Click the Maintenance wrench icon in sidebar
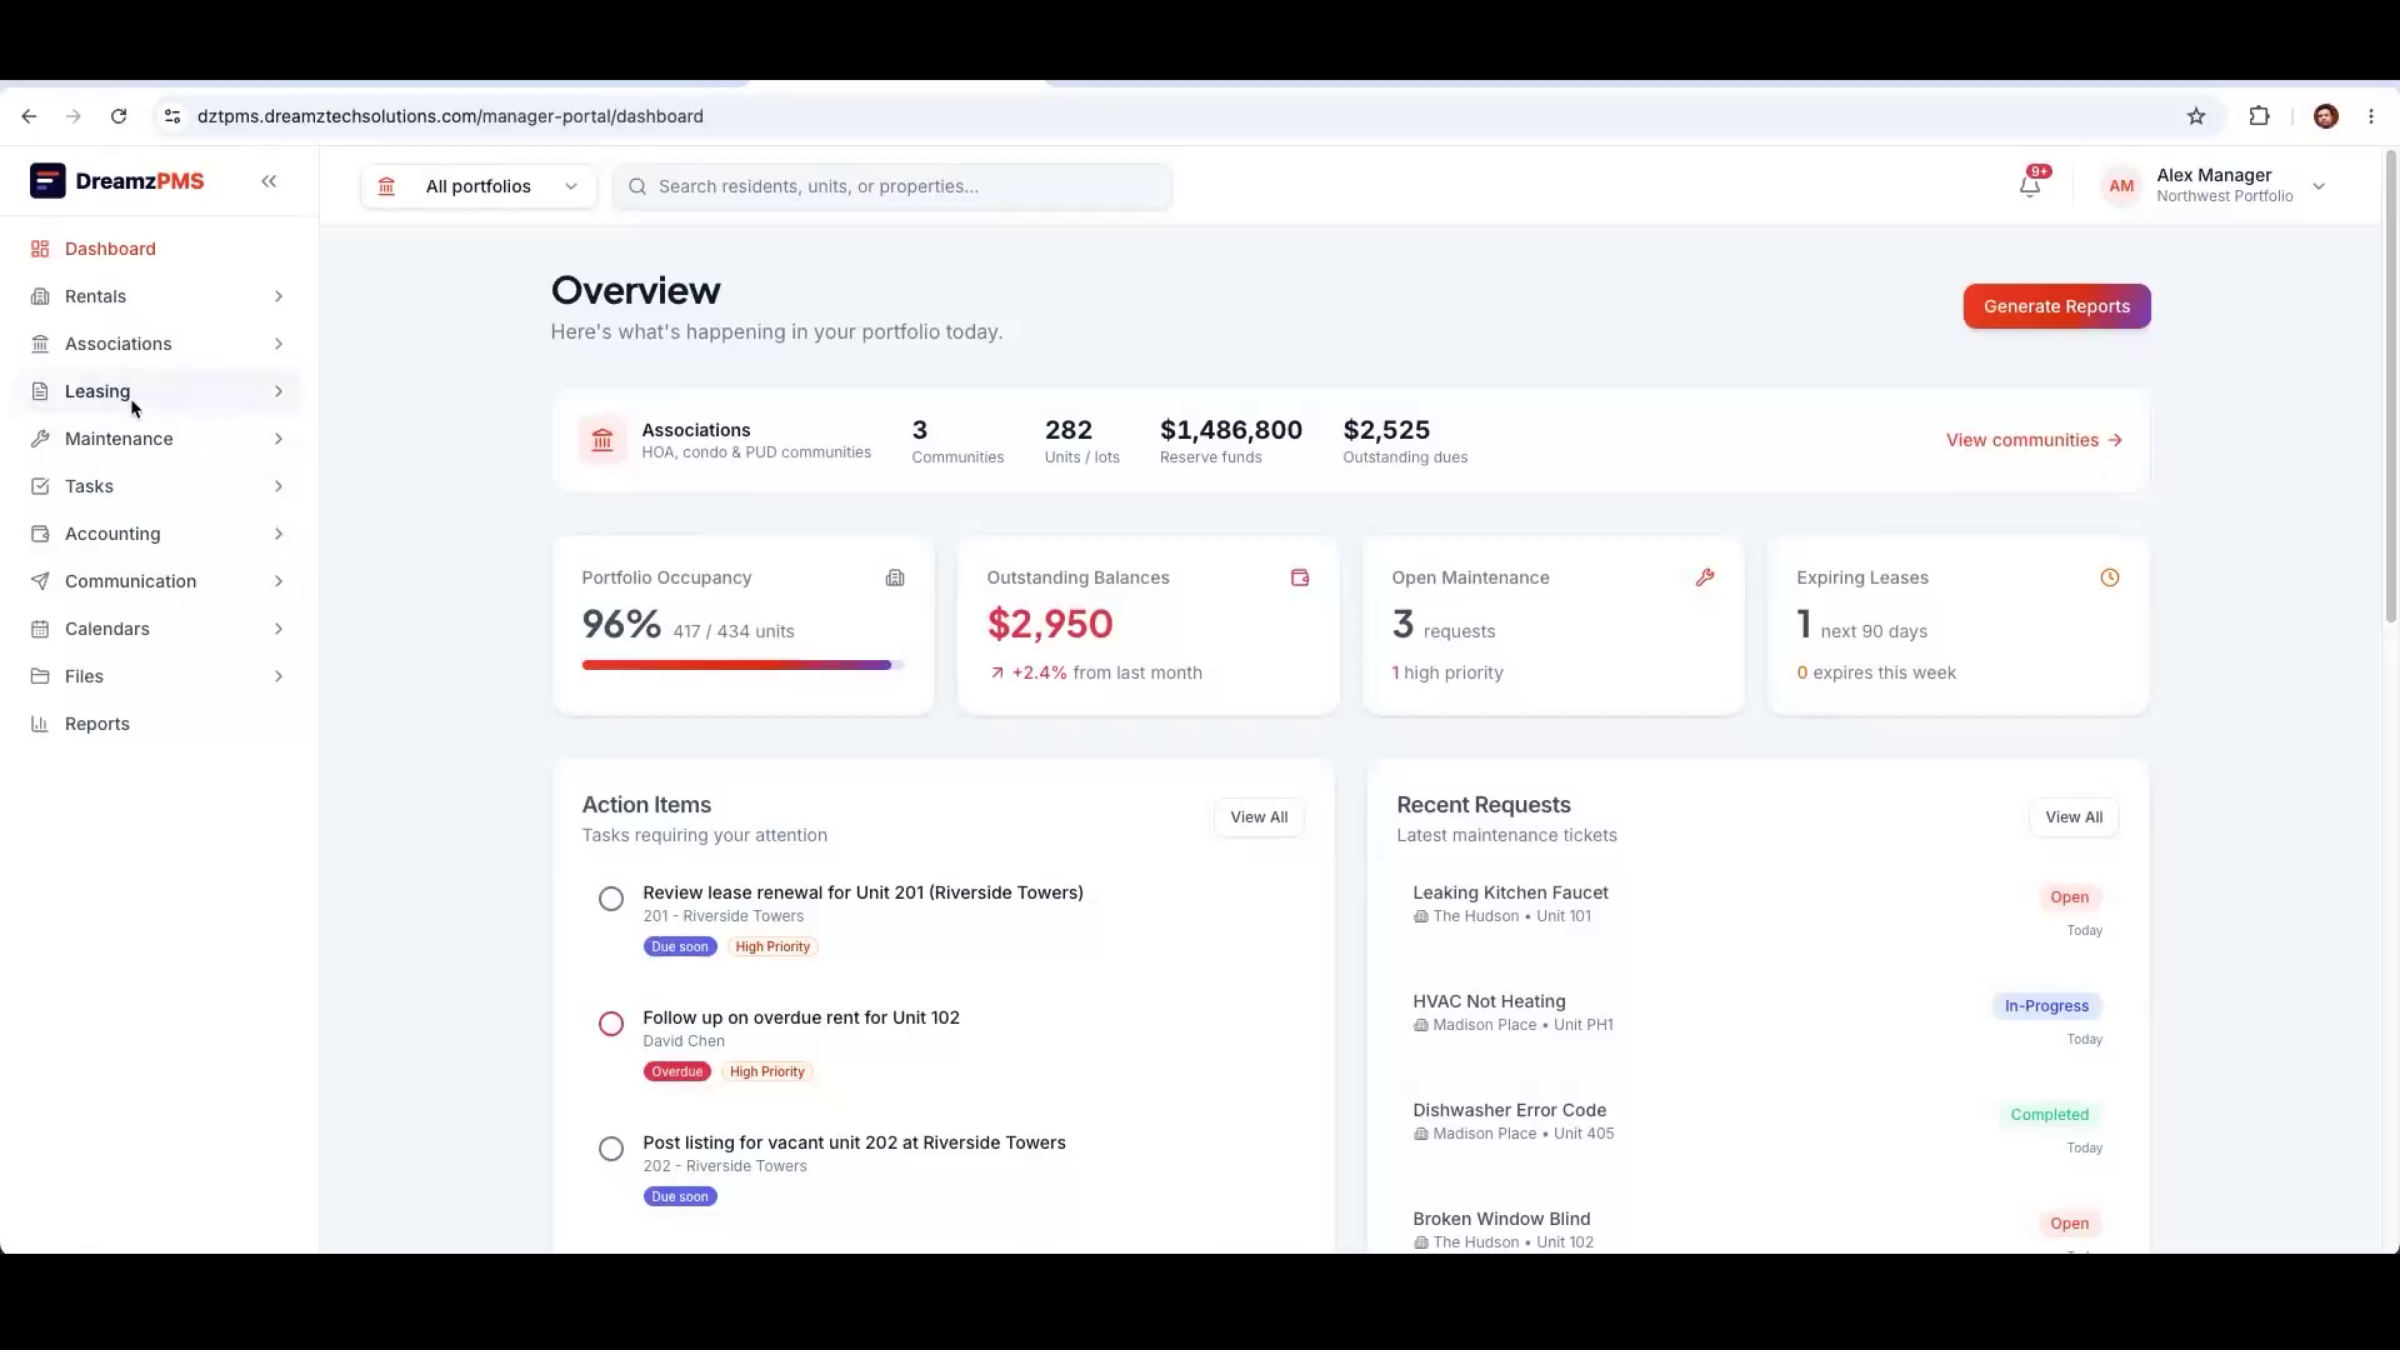Viewport: 2400px width, 1350px height. pos(40,439)
